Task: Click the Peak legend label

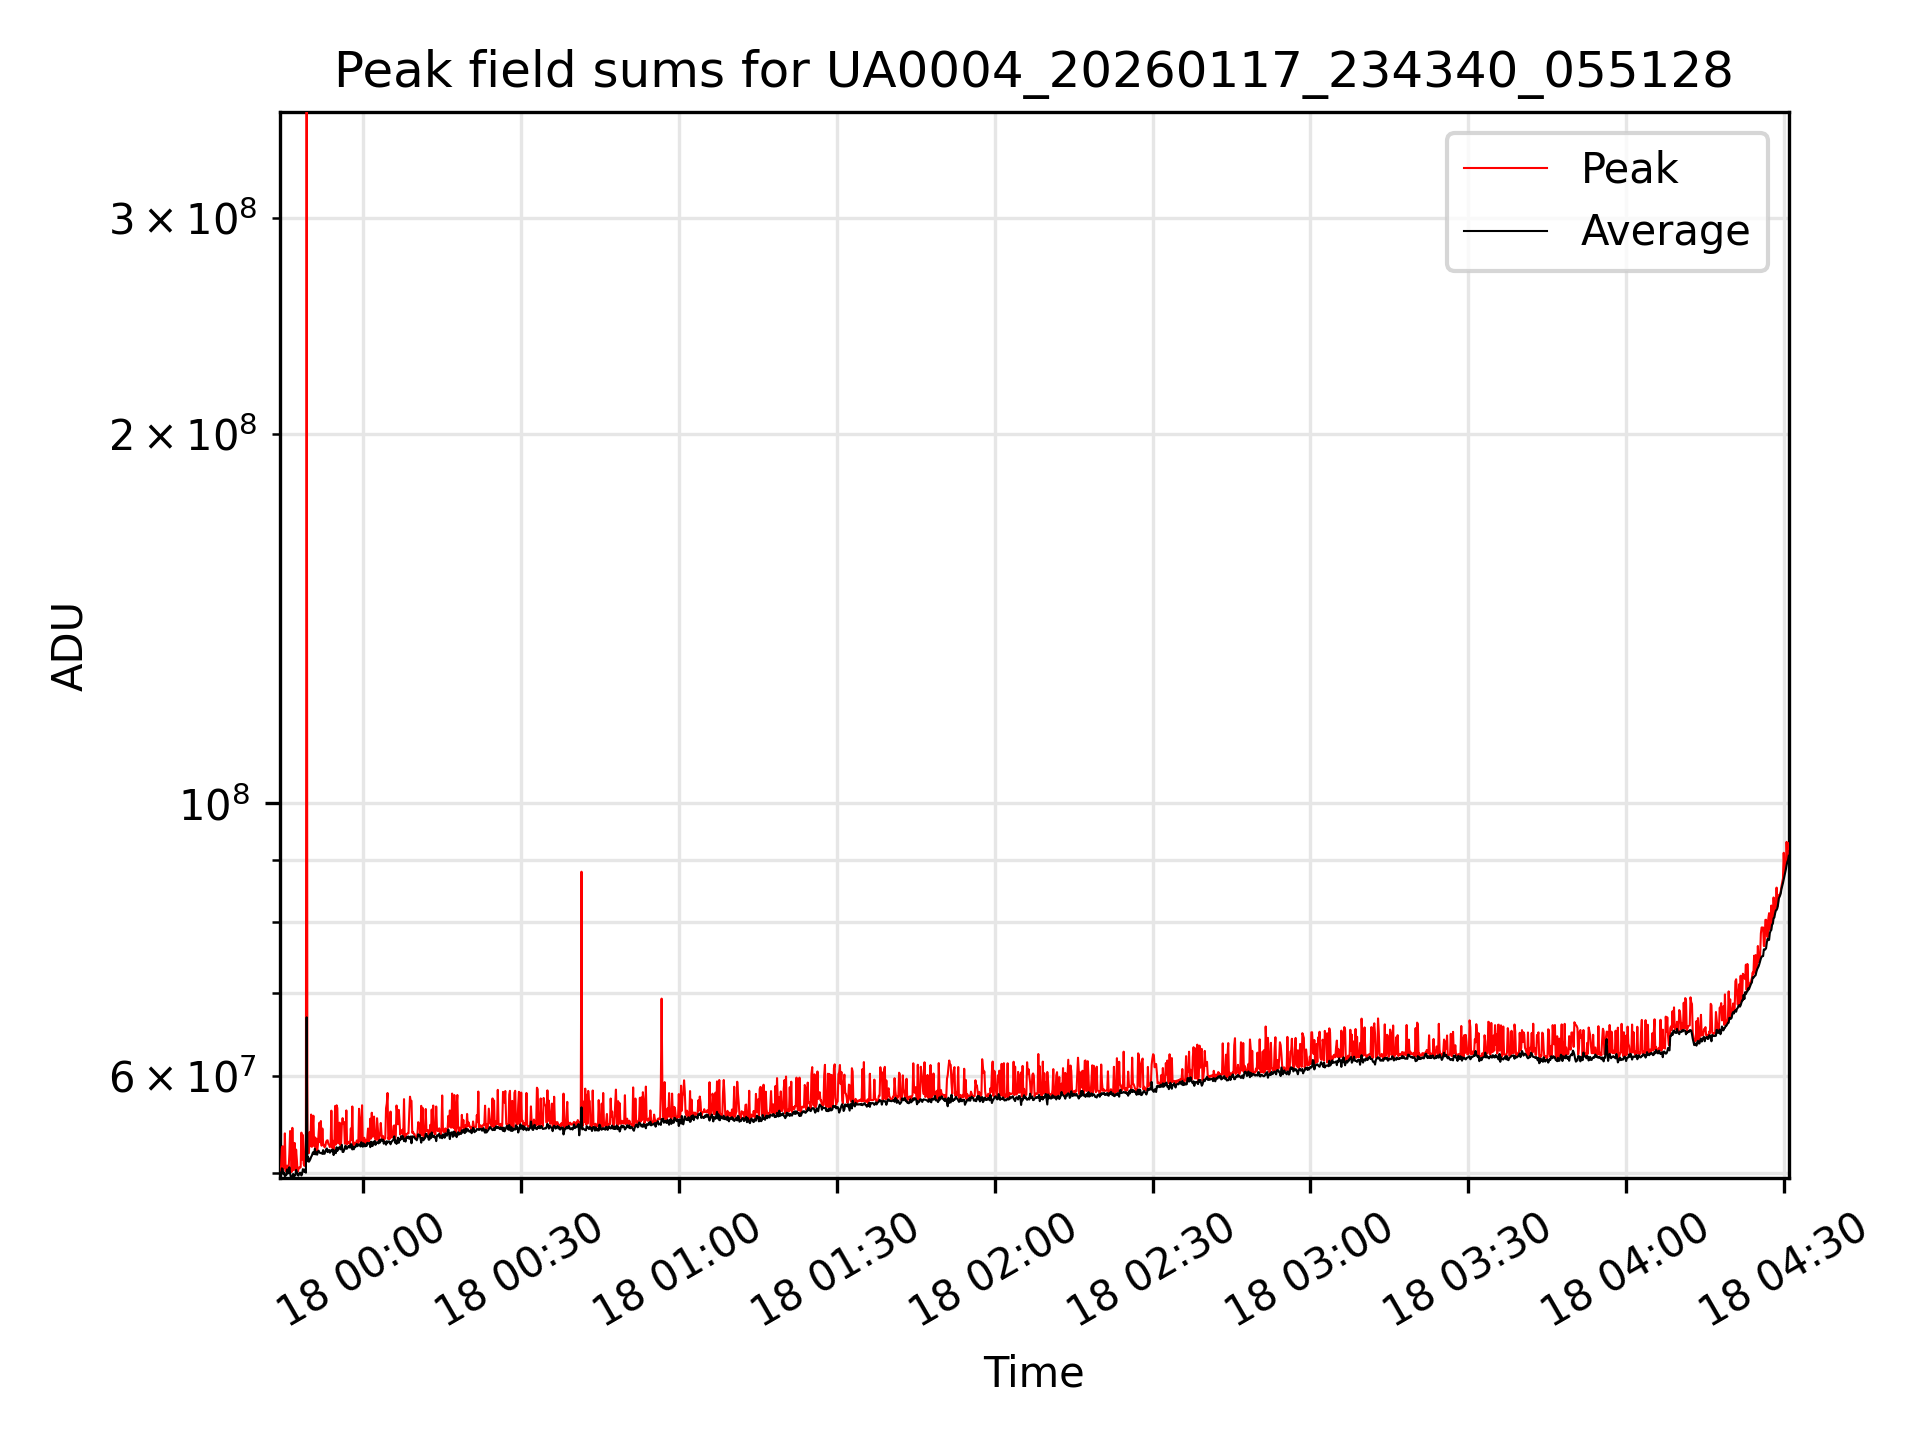Action: coord(1628,169)
